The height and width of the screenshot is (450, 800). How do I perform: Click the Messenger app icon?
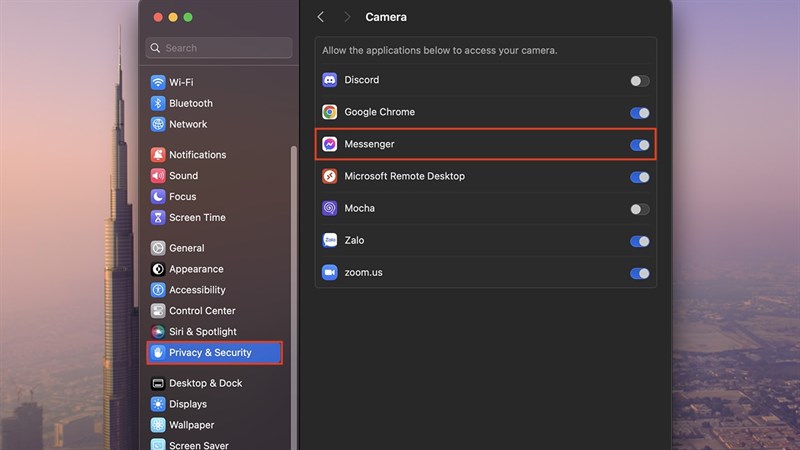(x=330, y=144)
